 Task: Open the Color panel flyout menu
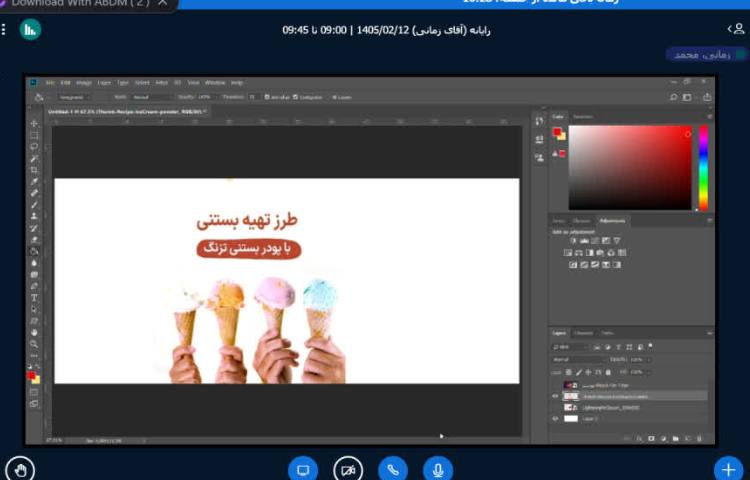coord(710,117)
